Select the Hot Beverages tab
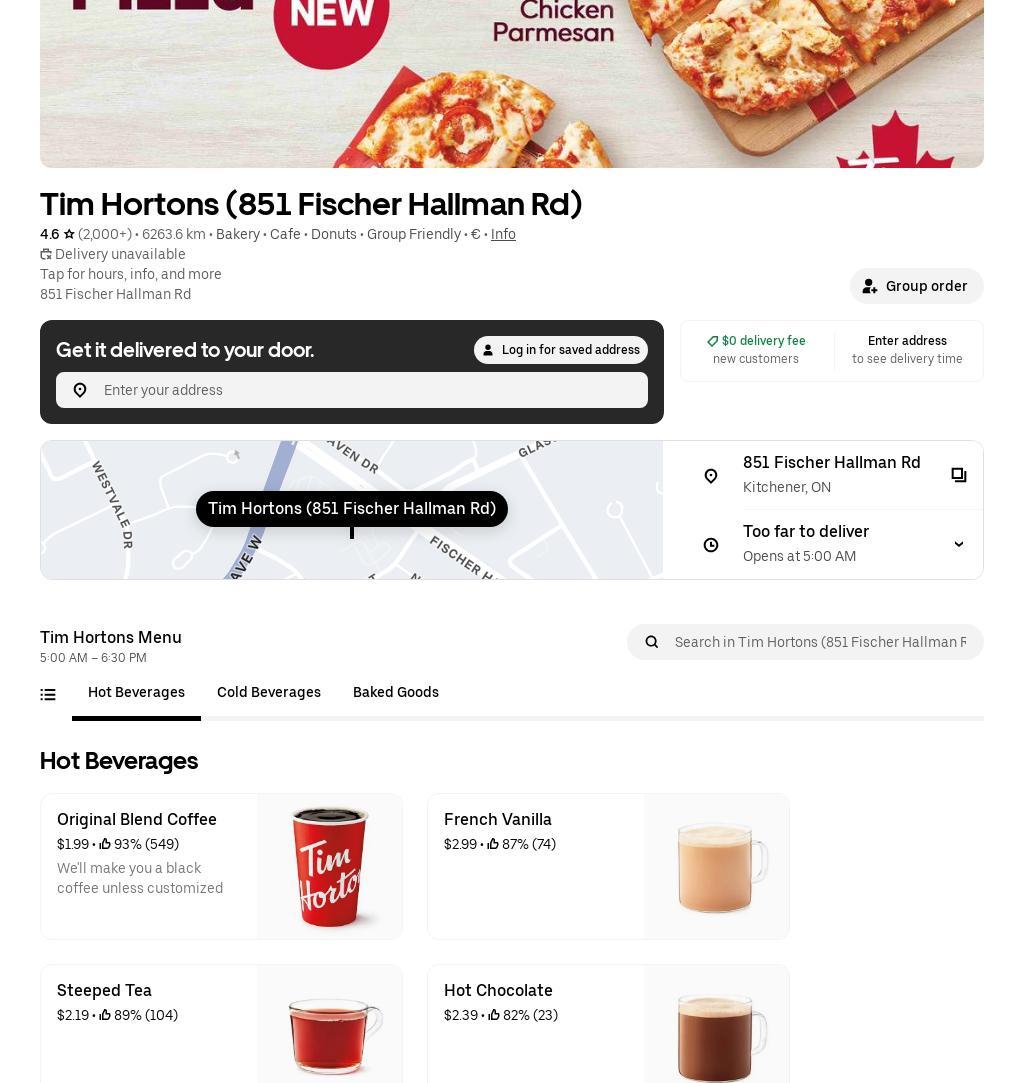Image resolution: width=1024 pixels, height=1083 pixels. coord(136,692)
